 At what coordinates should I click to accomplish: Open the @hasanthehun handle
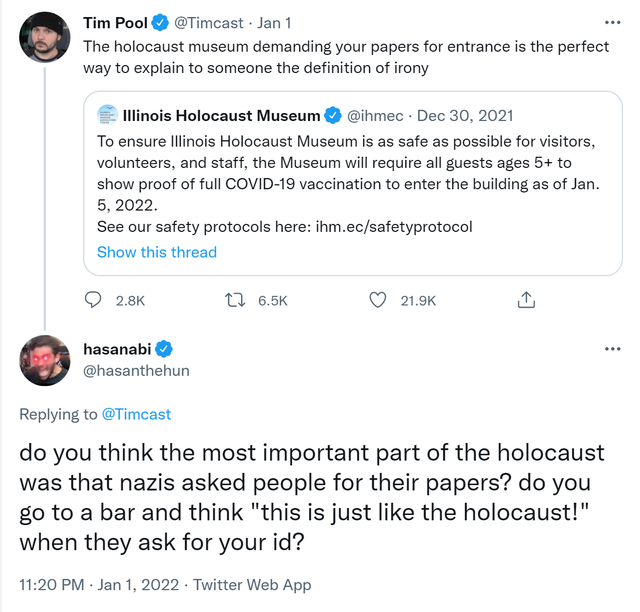pos(137,370)
